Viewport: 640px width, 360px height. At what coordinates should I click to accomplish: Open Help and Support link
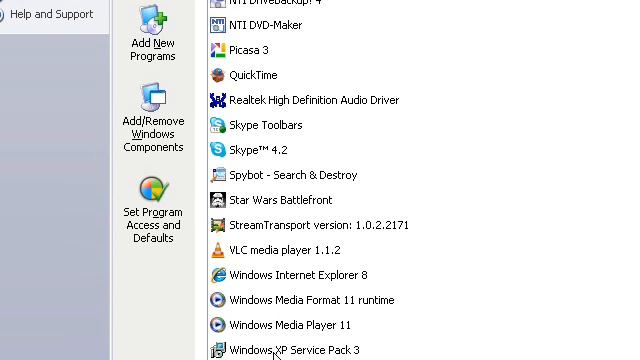51,14
